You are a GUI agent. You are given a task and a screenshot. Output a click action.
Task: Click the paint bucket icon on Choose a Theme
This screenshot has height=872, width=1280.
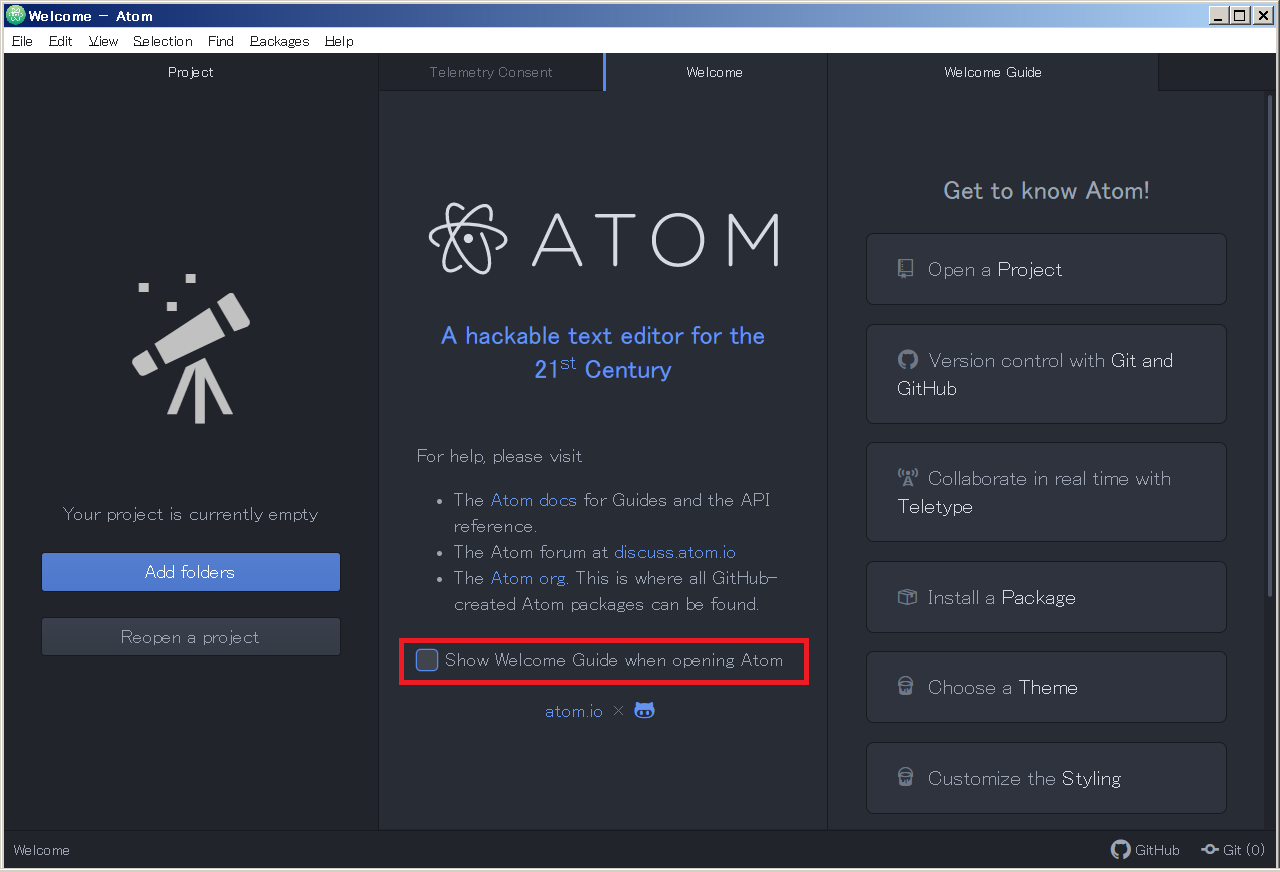[906, 686]
